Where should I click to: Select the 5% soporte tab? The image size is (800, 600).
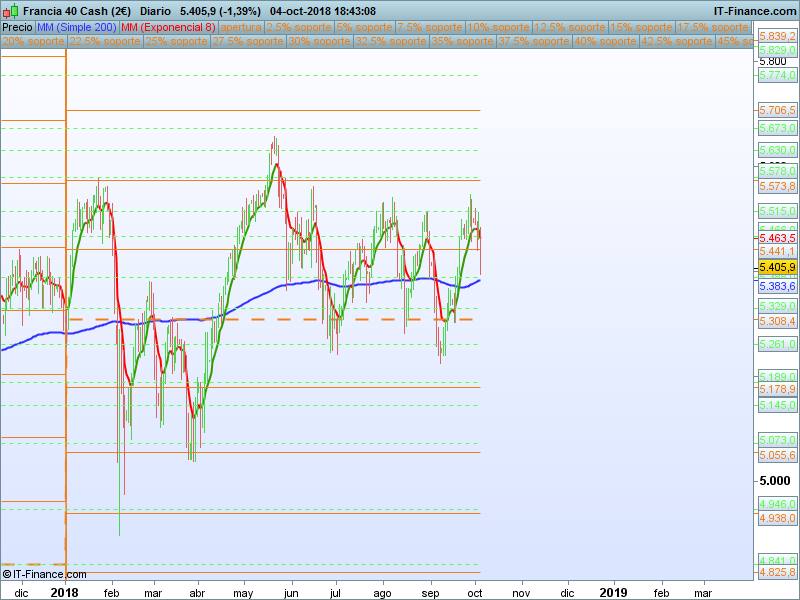pyautogui.click(x=364, y=27)
